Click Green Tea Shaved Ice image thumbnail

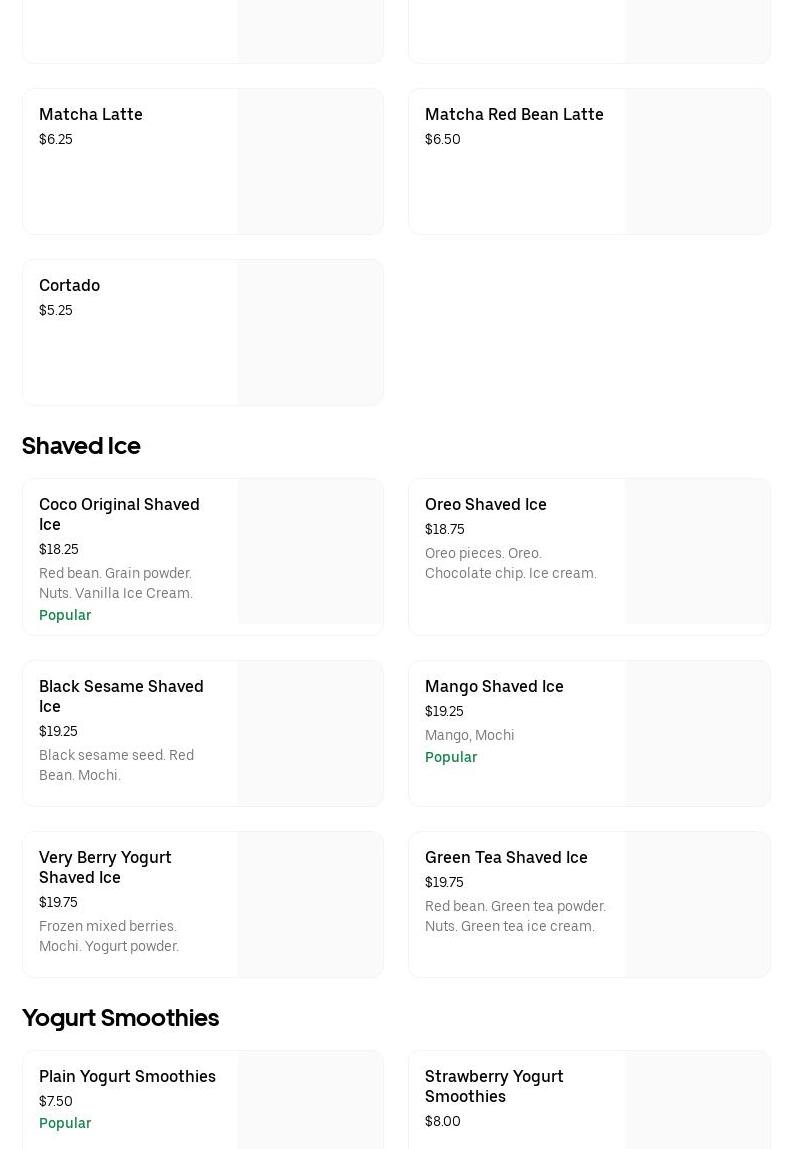[x=697, y=905]
